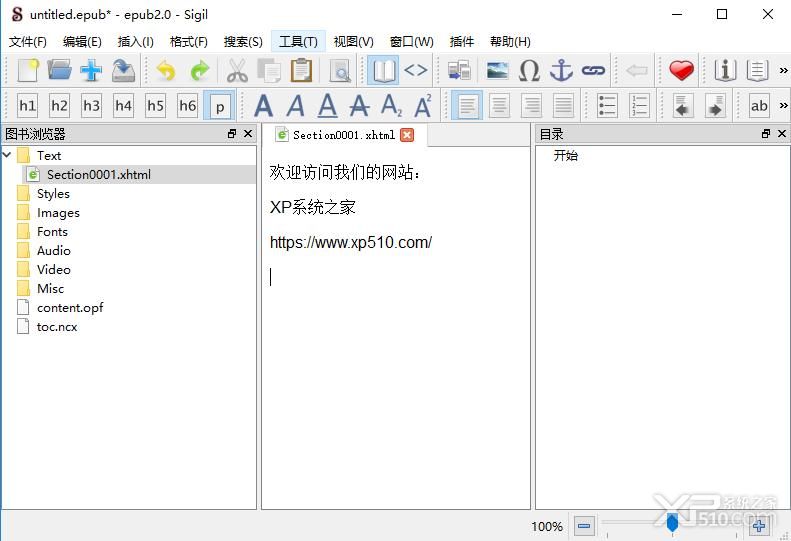The width and height of the screenshot is (791, 541).
Task: Apply Heading 1 style
Action: pos(27,105)
